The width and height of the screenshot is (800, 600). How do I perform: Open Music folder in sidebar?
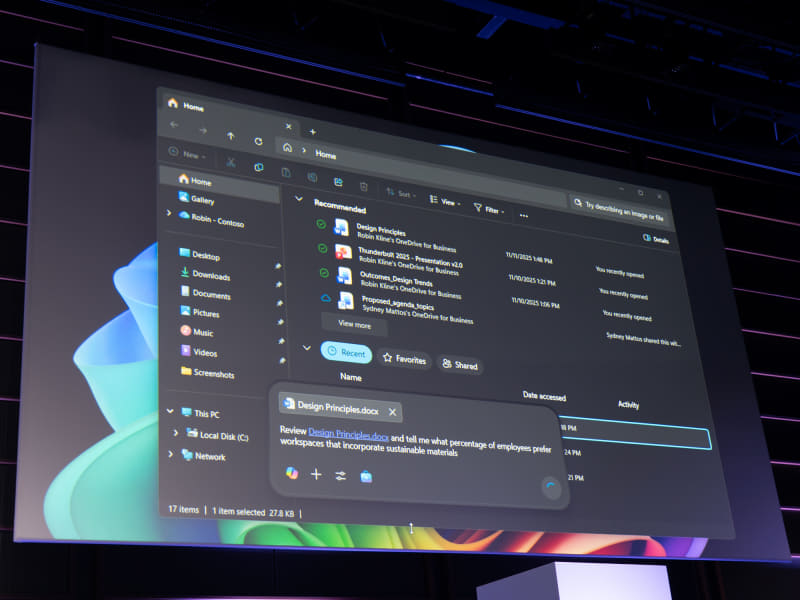pyautogui.click(x=197, y=332)
